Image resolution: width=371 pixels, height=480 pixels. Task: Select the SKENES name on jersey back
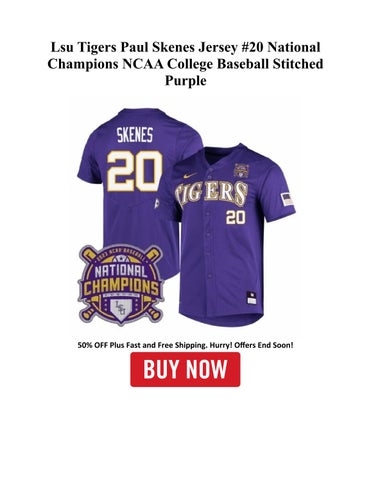pos(135,135)
